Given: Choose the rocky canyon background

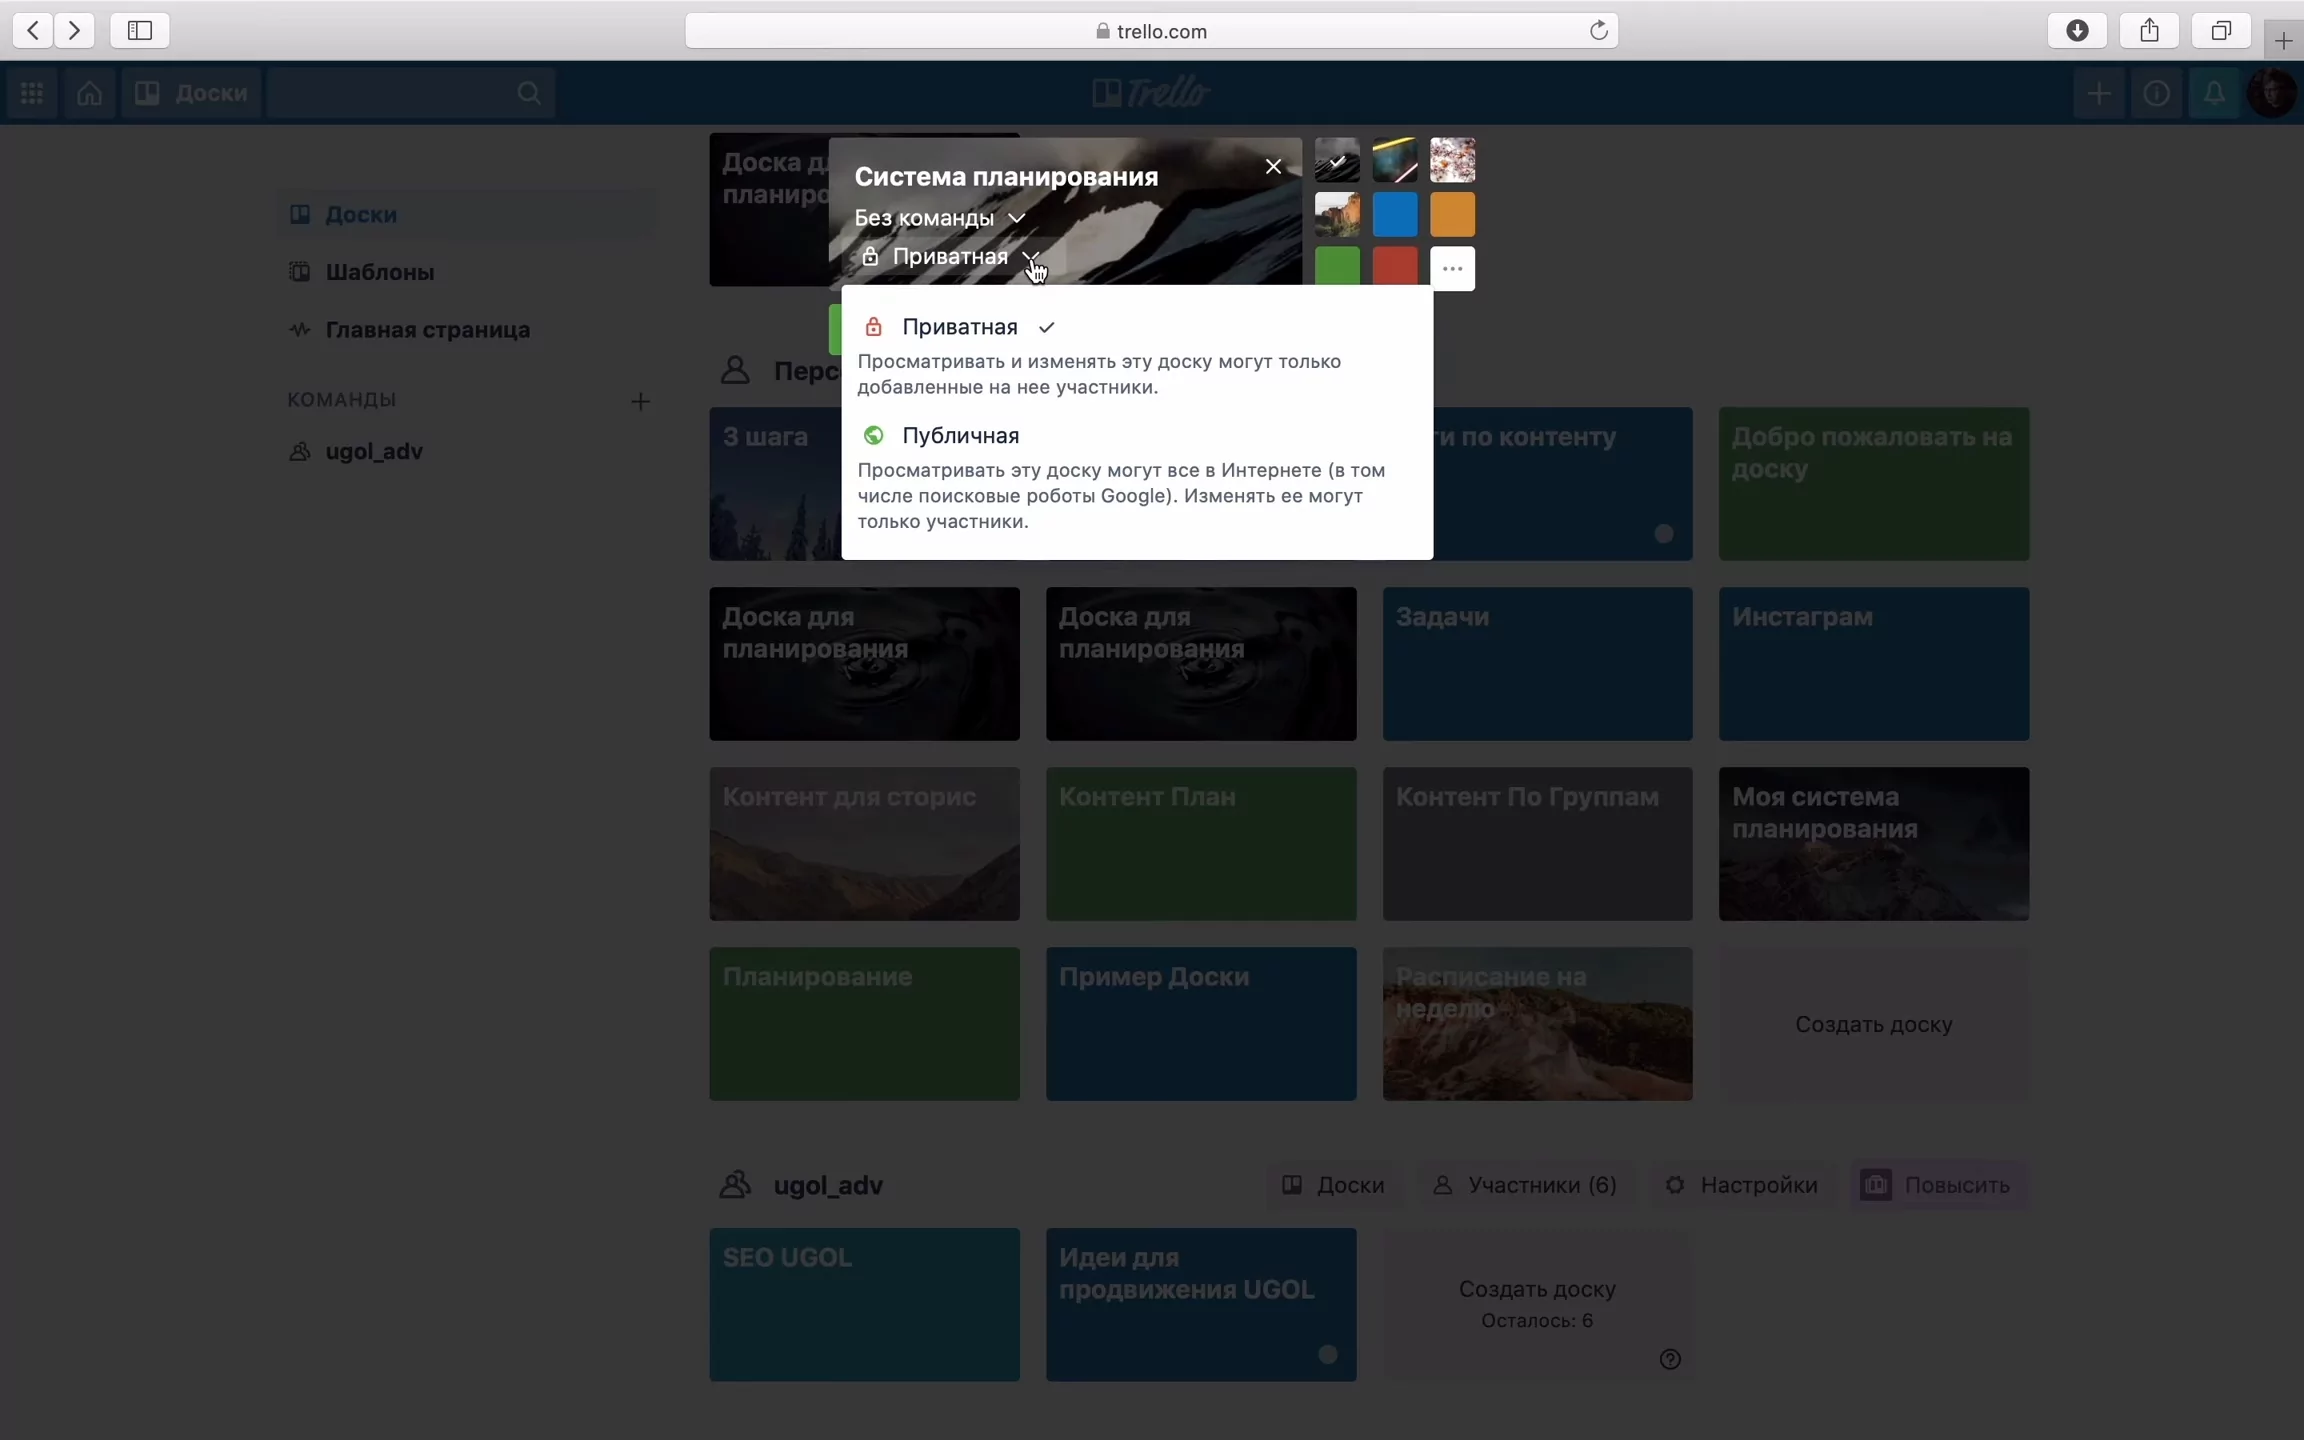Looking at the screenshot, I should point(1337,214).
